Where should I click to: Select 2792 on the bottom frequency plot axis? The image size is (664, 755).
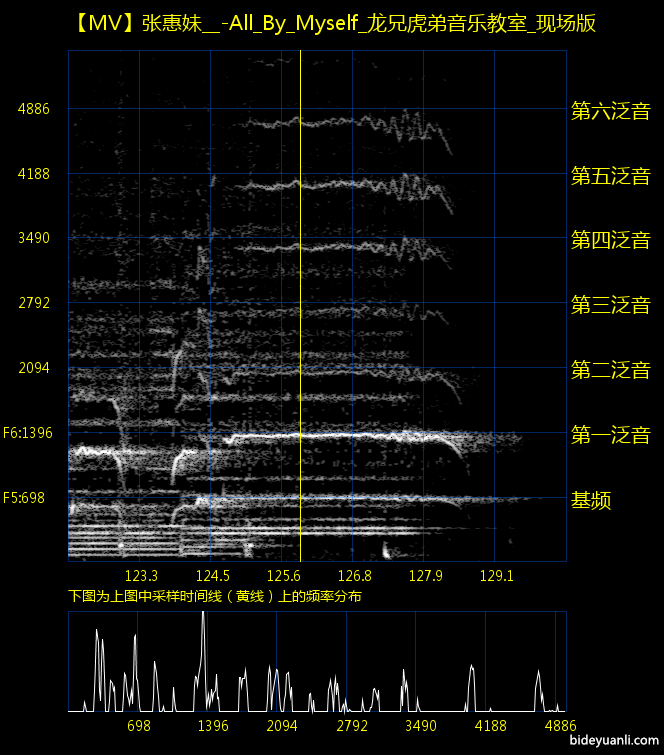(352, 725)
